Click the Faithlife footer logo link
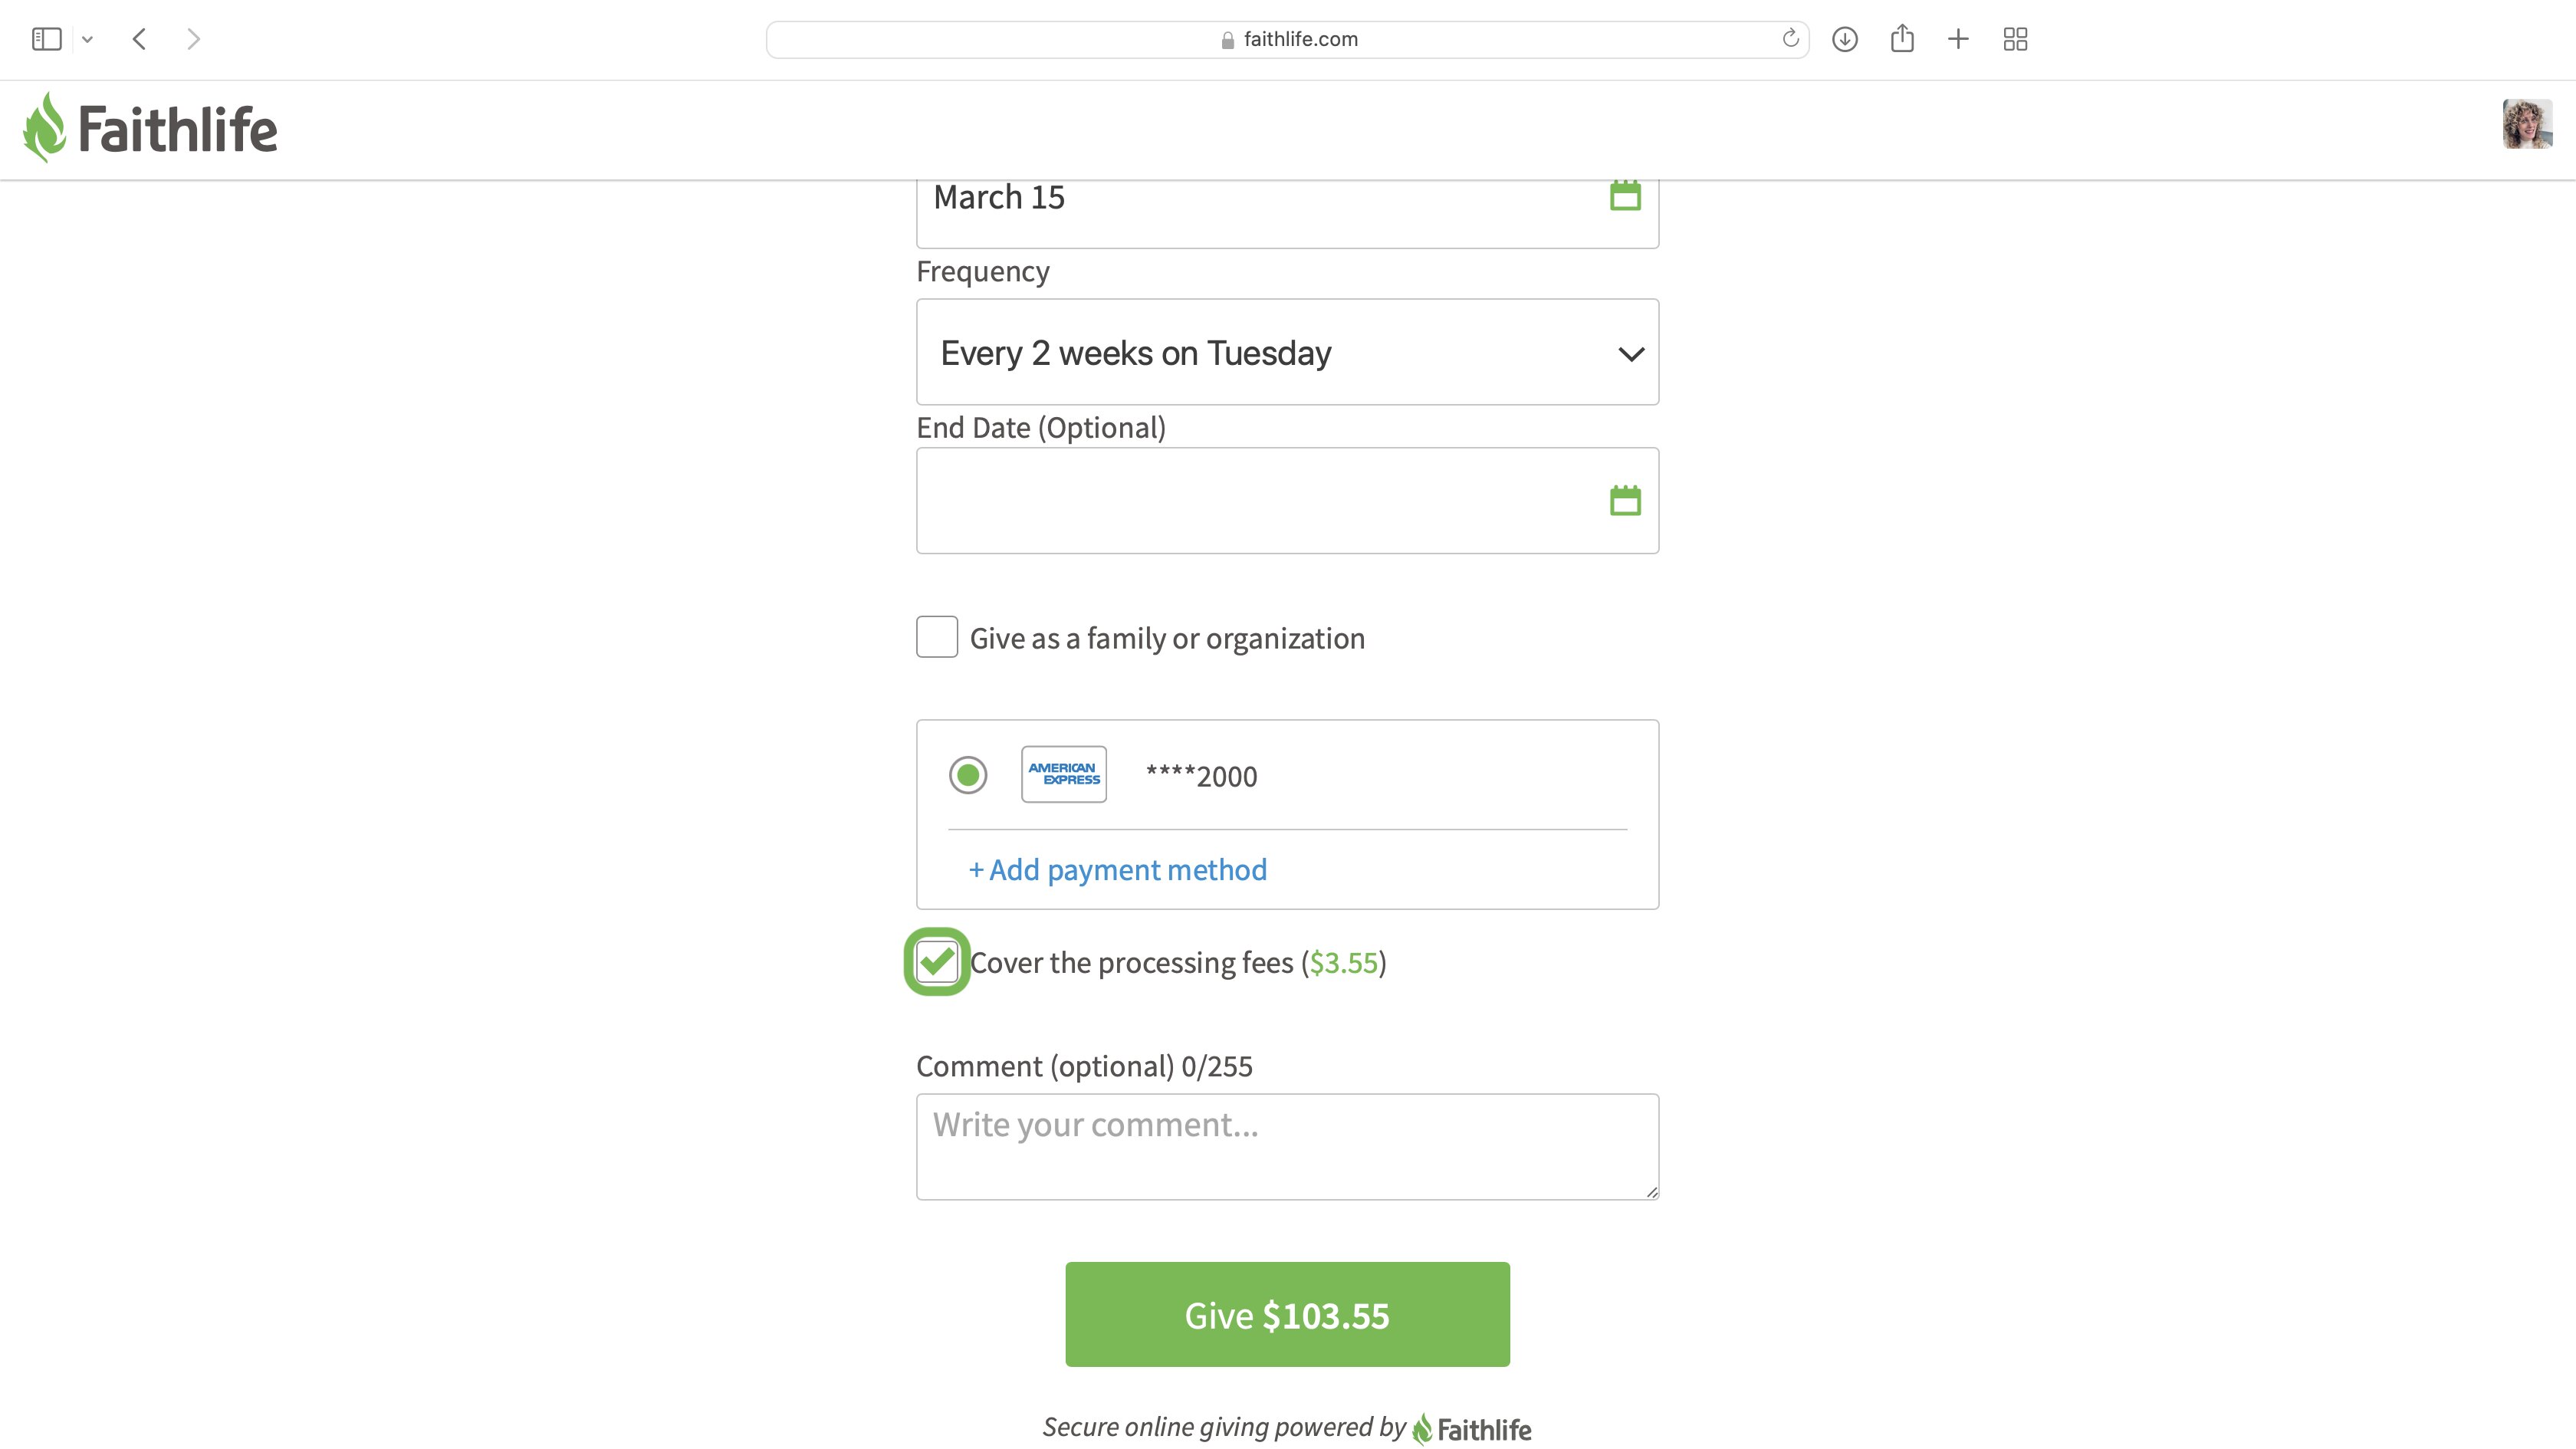The image size is (2576, 1449). 1471,1429
